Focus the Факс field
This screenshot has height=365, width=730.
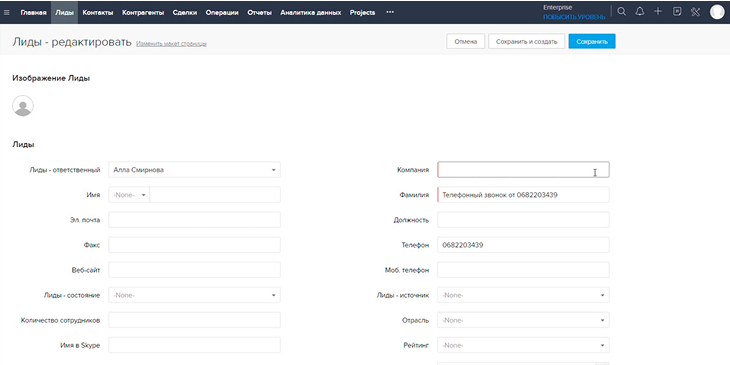[x=194, y=245]
